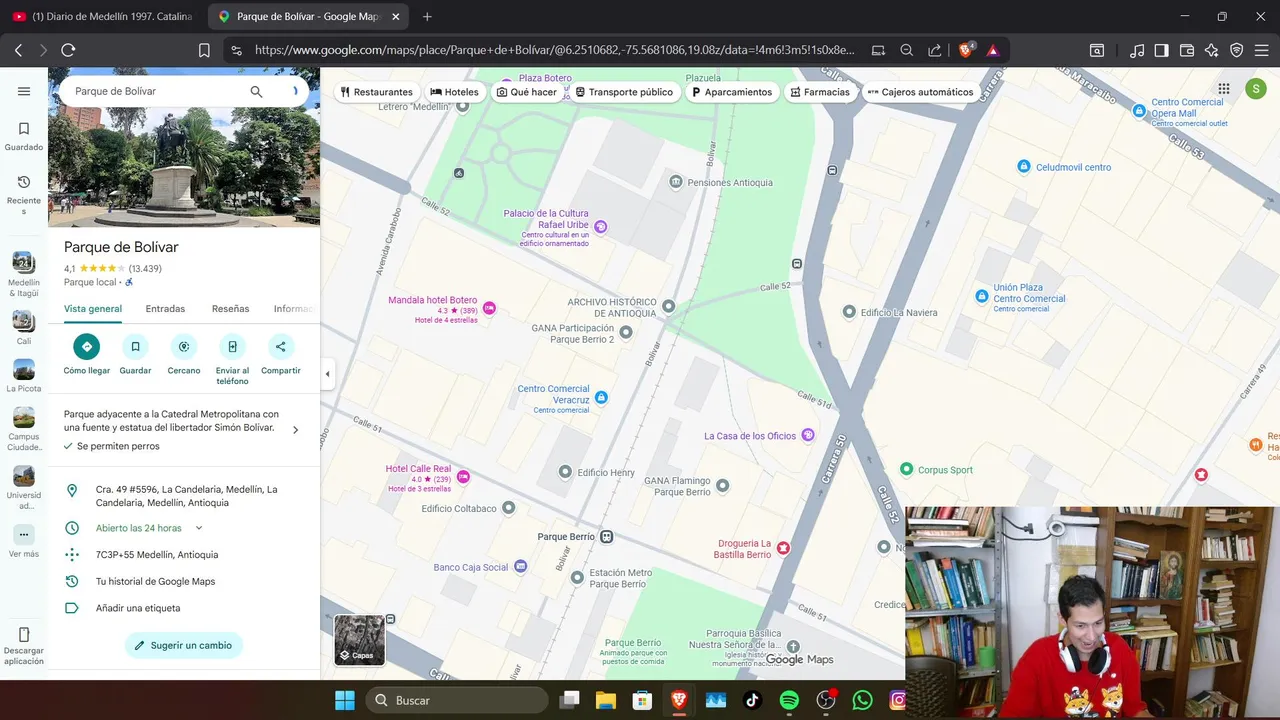Click Palacio de la Cultura pin
This screenshot has width=1280, height=720.
tap(600, 227)
